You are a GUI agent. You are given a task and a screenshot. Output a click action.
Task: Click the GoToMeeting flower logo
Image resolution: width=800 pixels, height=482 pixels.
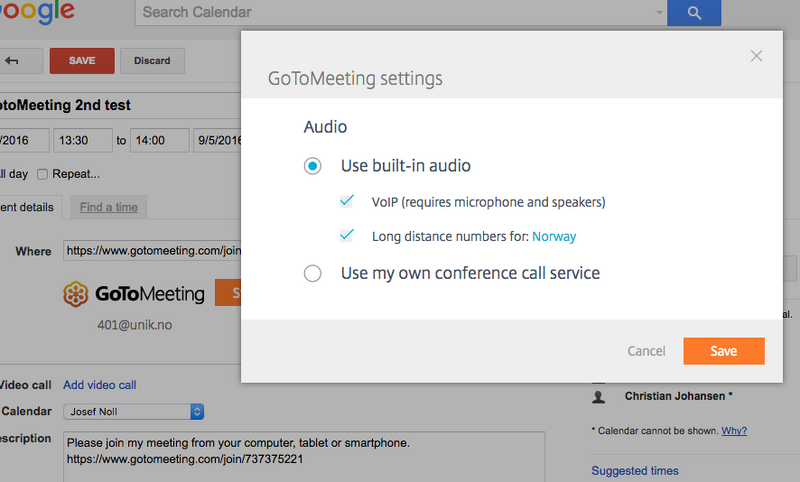76,294
